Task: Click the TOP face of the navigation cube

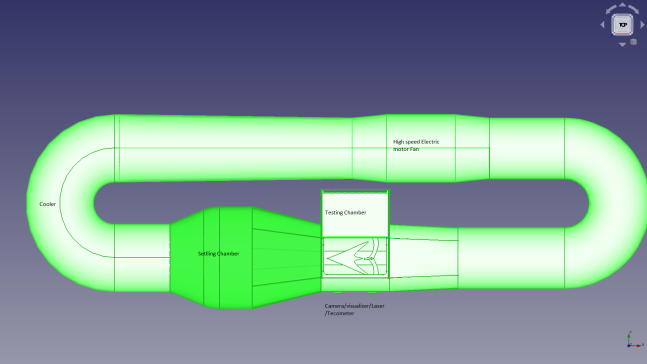Action: click(x=622, y=25)
